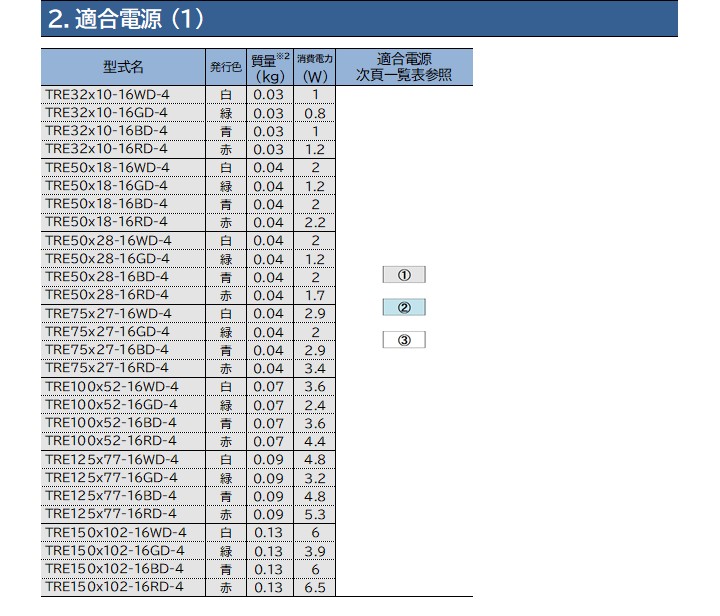Select model TRE32x10-16RD-4
The height and width of the screenshot is (616, 720).
coord(107,149)
